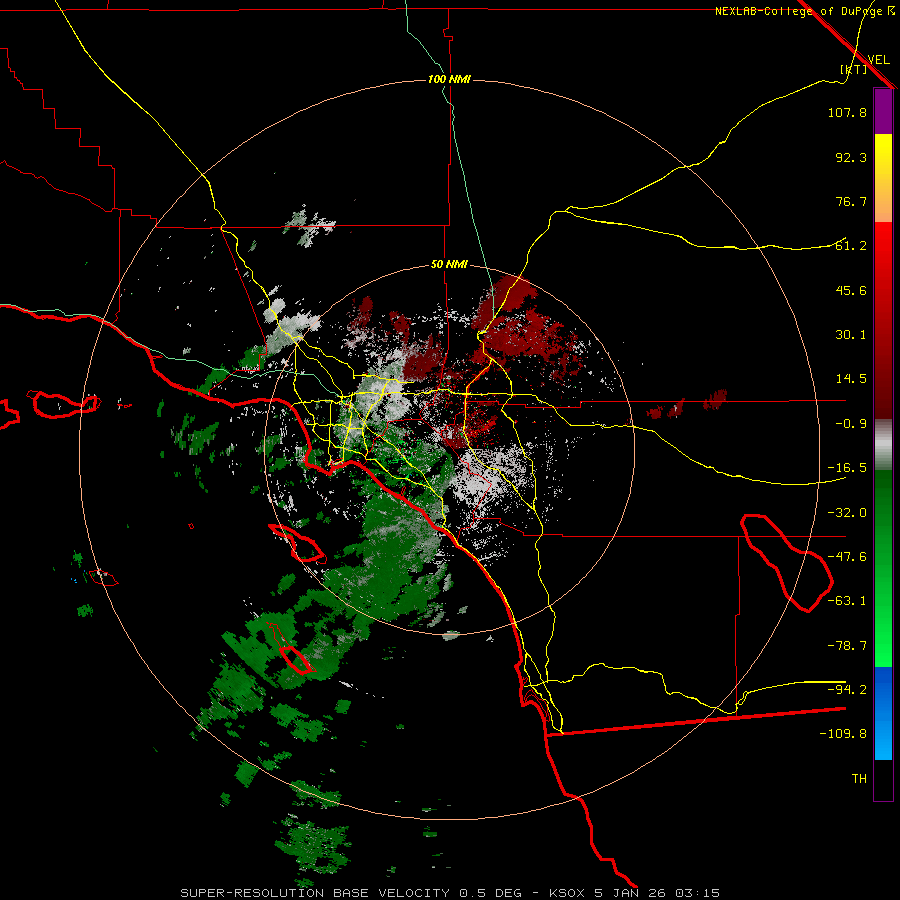Click the TH legend label
This screenshot has height=900, width=900.
[x=859, y=779]
